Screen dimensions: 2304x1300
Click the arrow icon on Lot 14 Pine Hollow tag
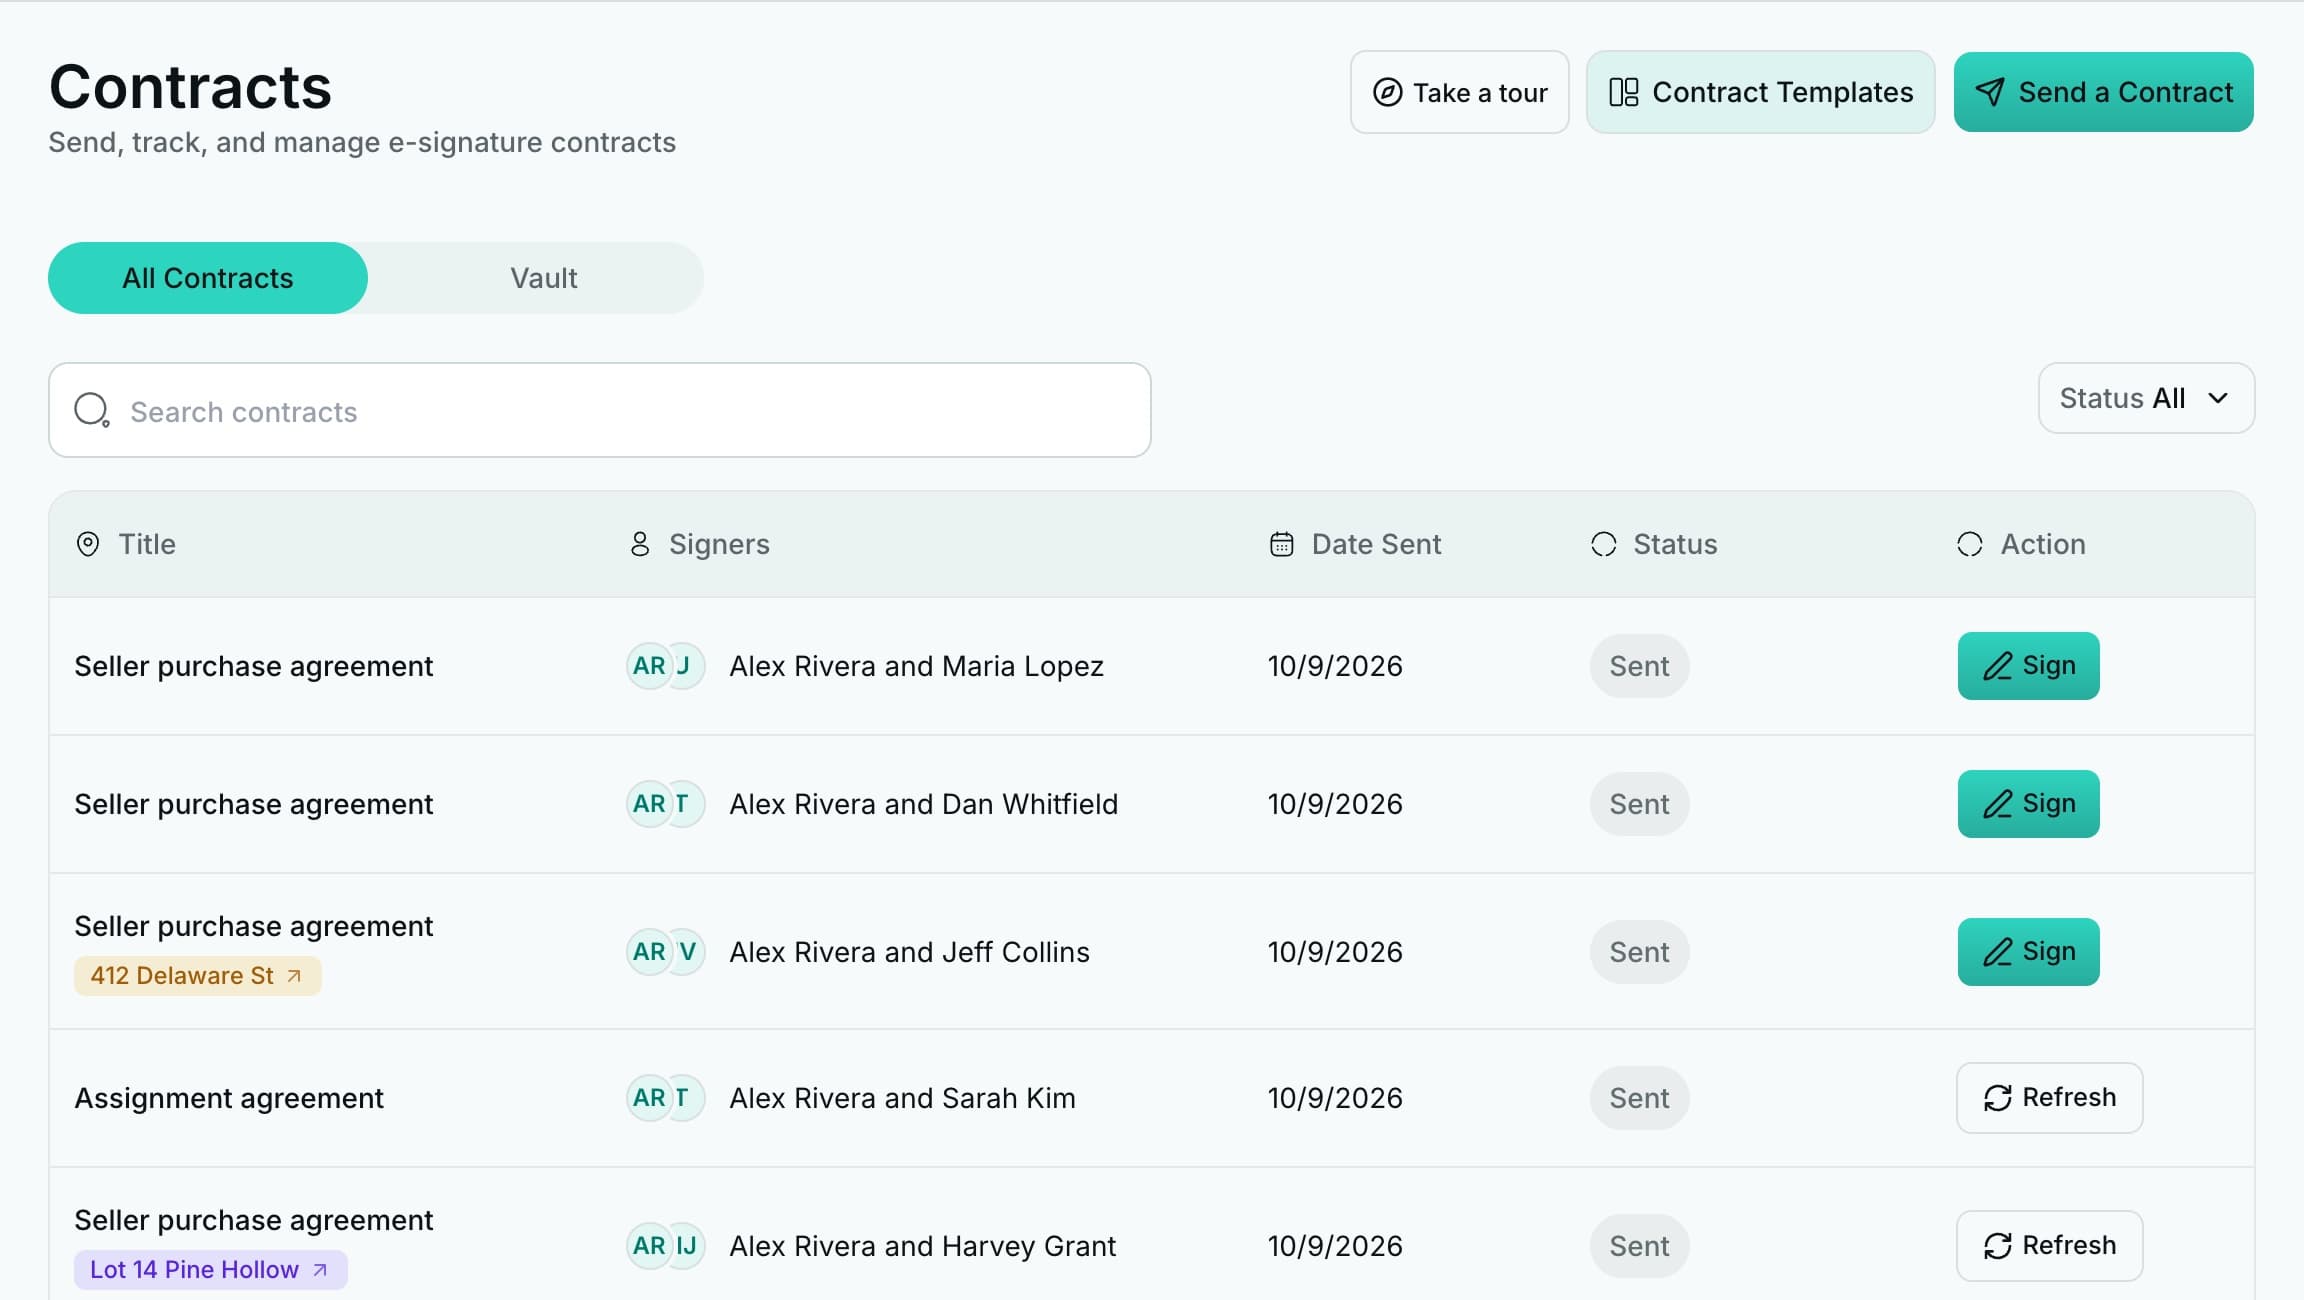pos(320,1270)
